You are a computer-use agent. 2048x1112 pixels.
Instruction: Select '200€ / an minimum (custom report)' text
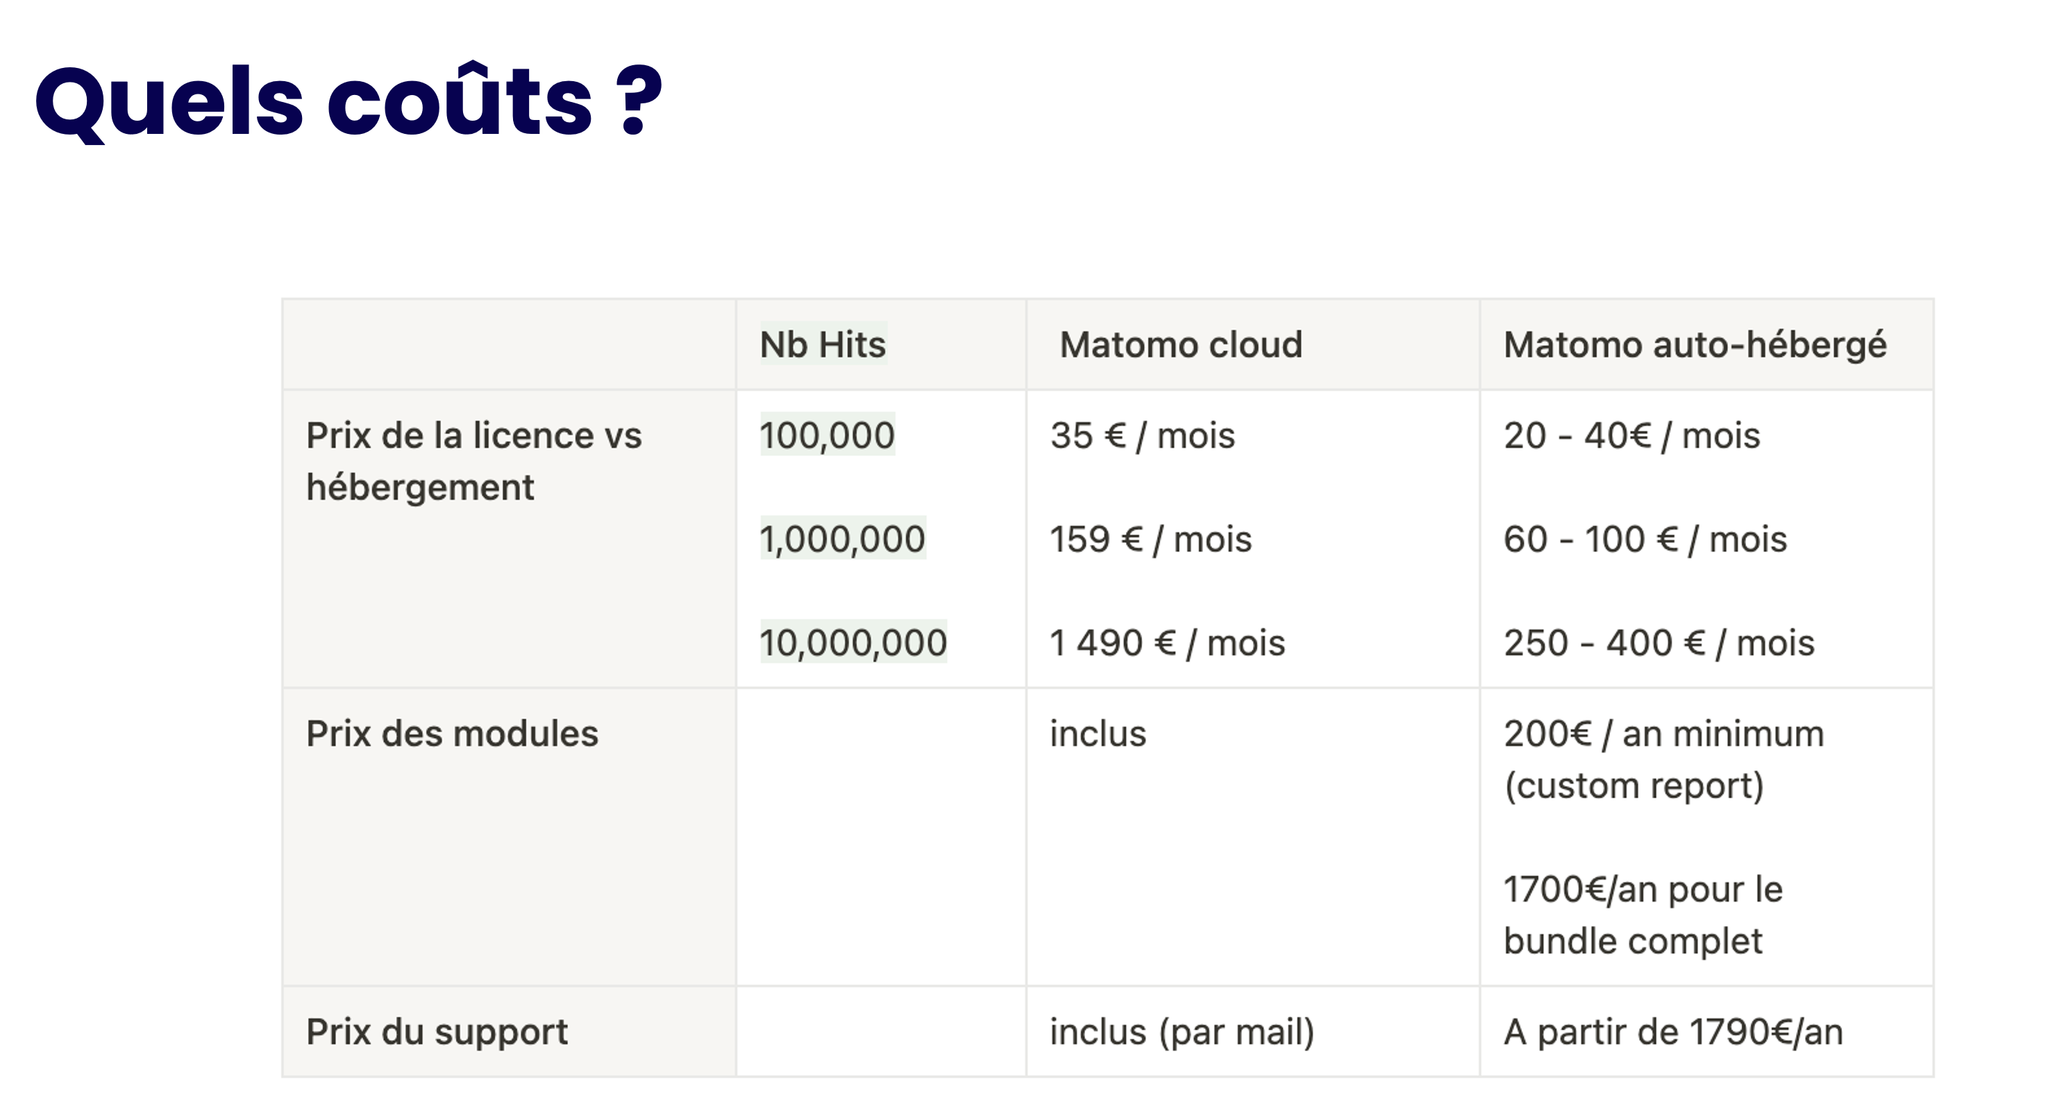[x=1664, y=760]
